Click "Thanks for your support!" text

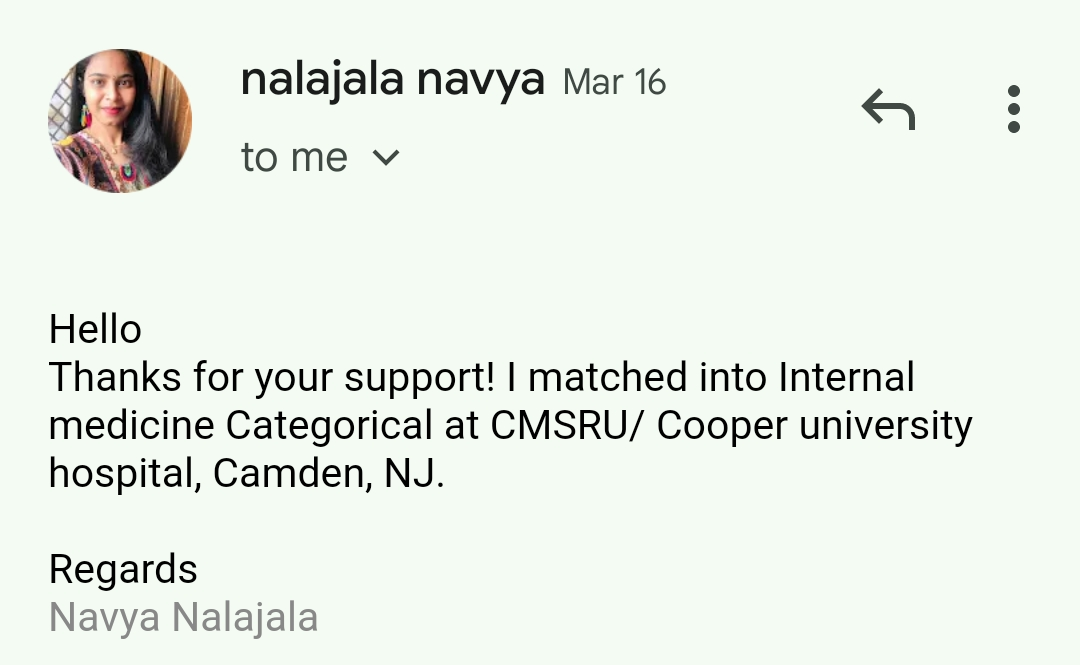272,378
